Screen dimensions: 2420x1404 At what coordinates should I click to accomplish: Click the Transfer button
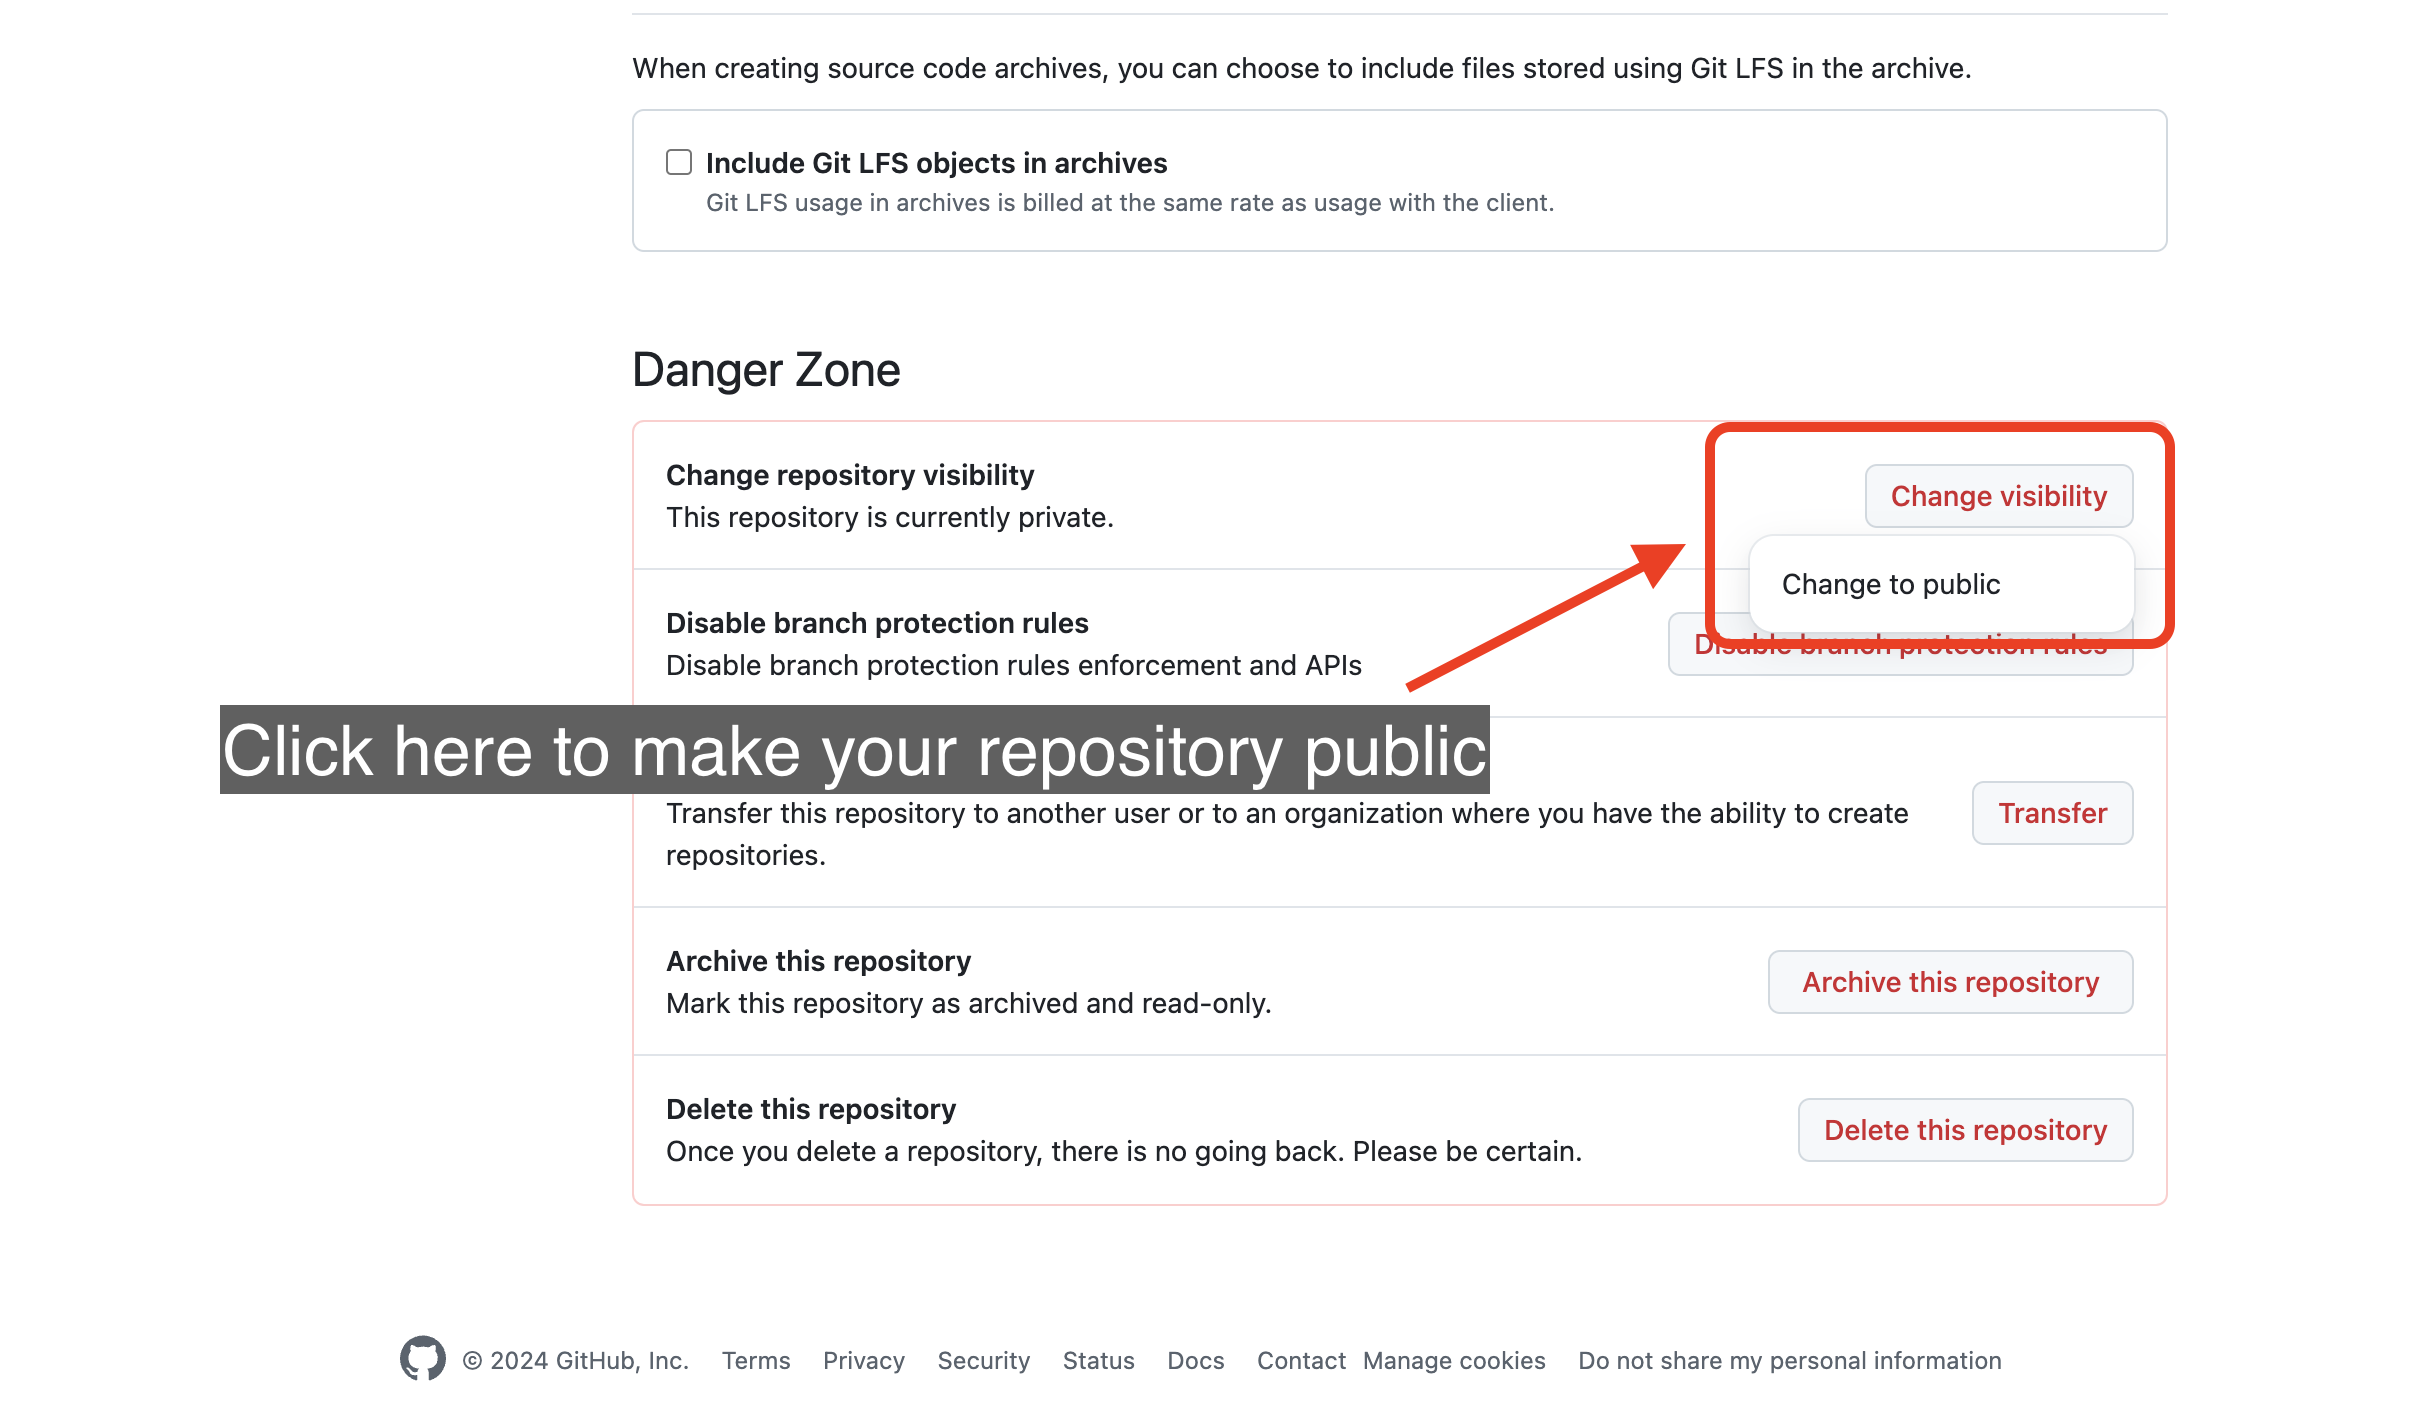(2051, 813)
